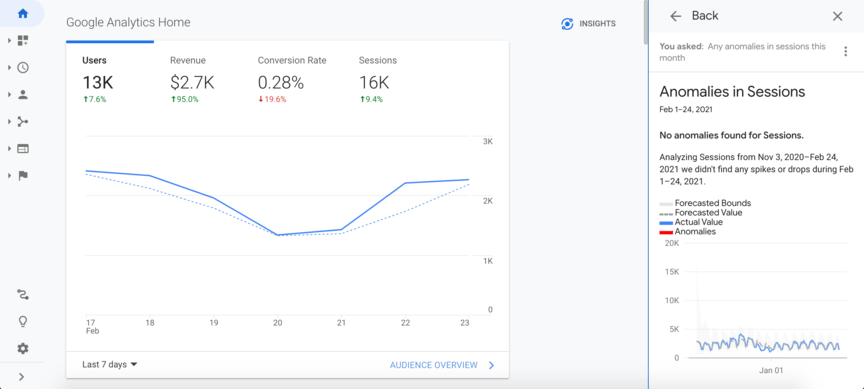
Task: Expand the Conversions menu arrow
Action: (9, 175)
